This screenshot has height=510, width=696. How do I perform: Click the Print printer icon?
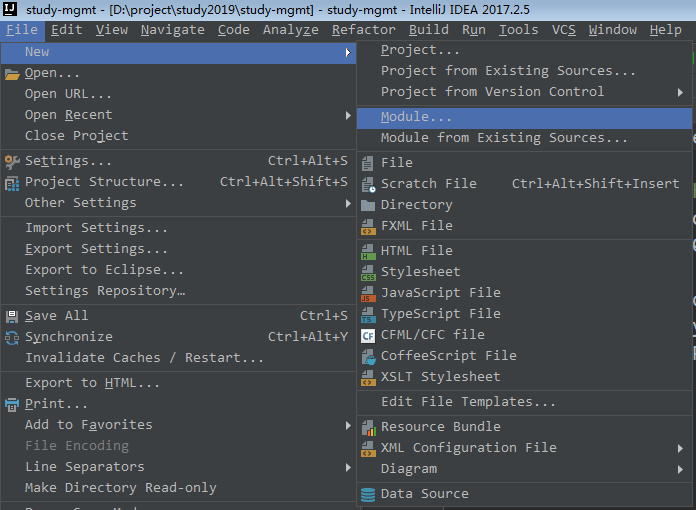(12, 404)
